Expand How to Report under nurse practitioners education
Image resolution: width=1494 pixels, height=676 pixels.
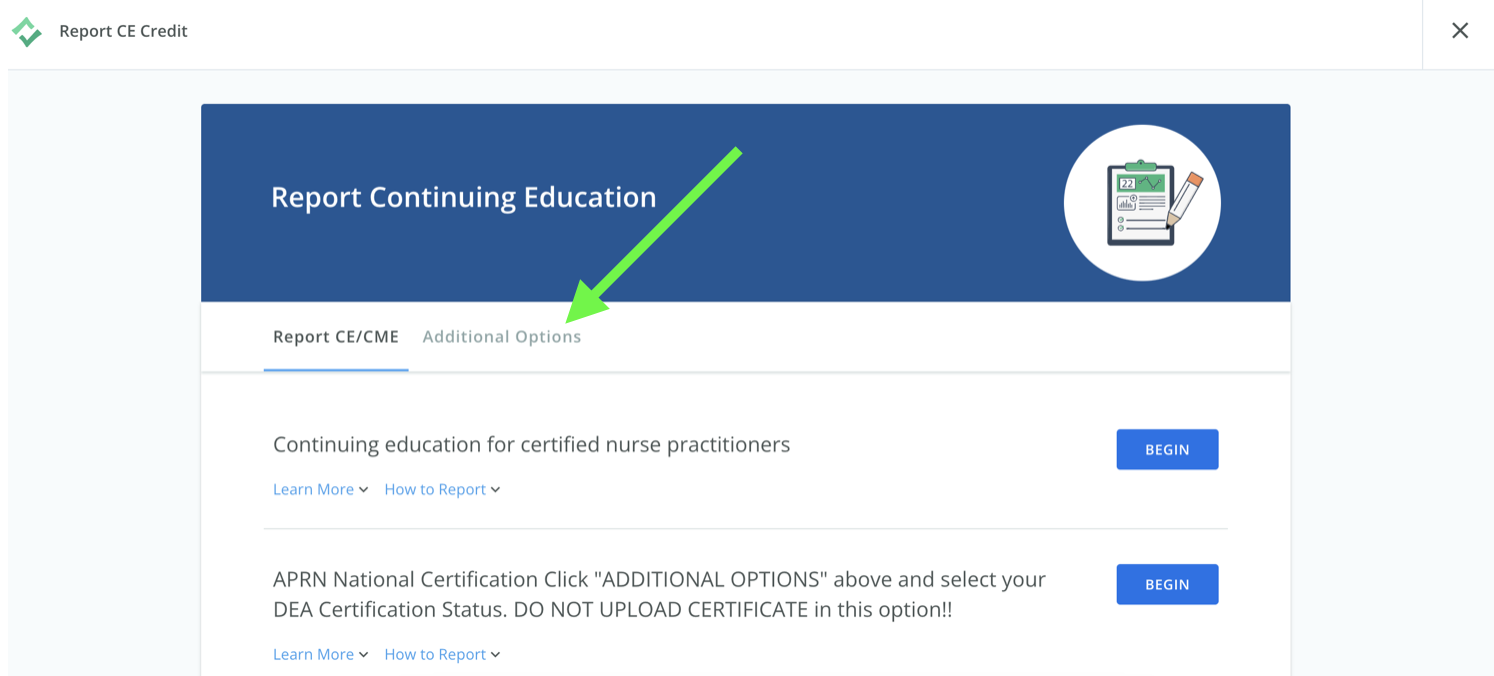click(442, 489)
